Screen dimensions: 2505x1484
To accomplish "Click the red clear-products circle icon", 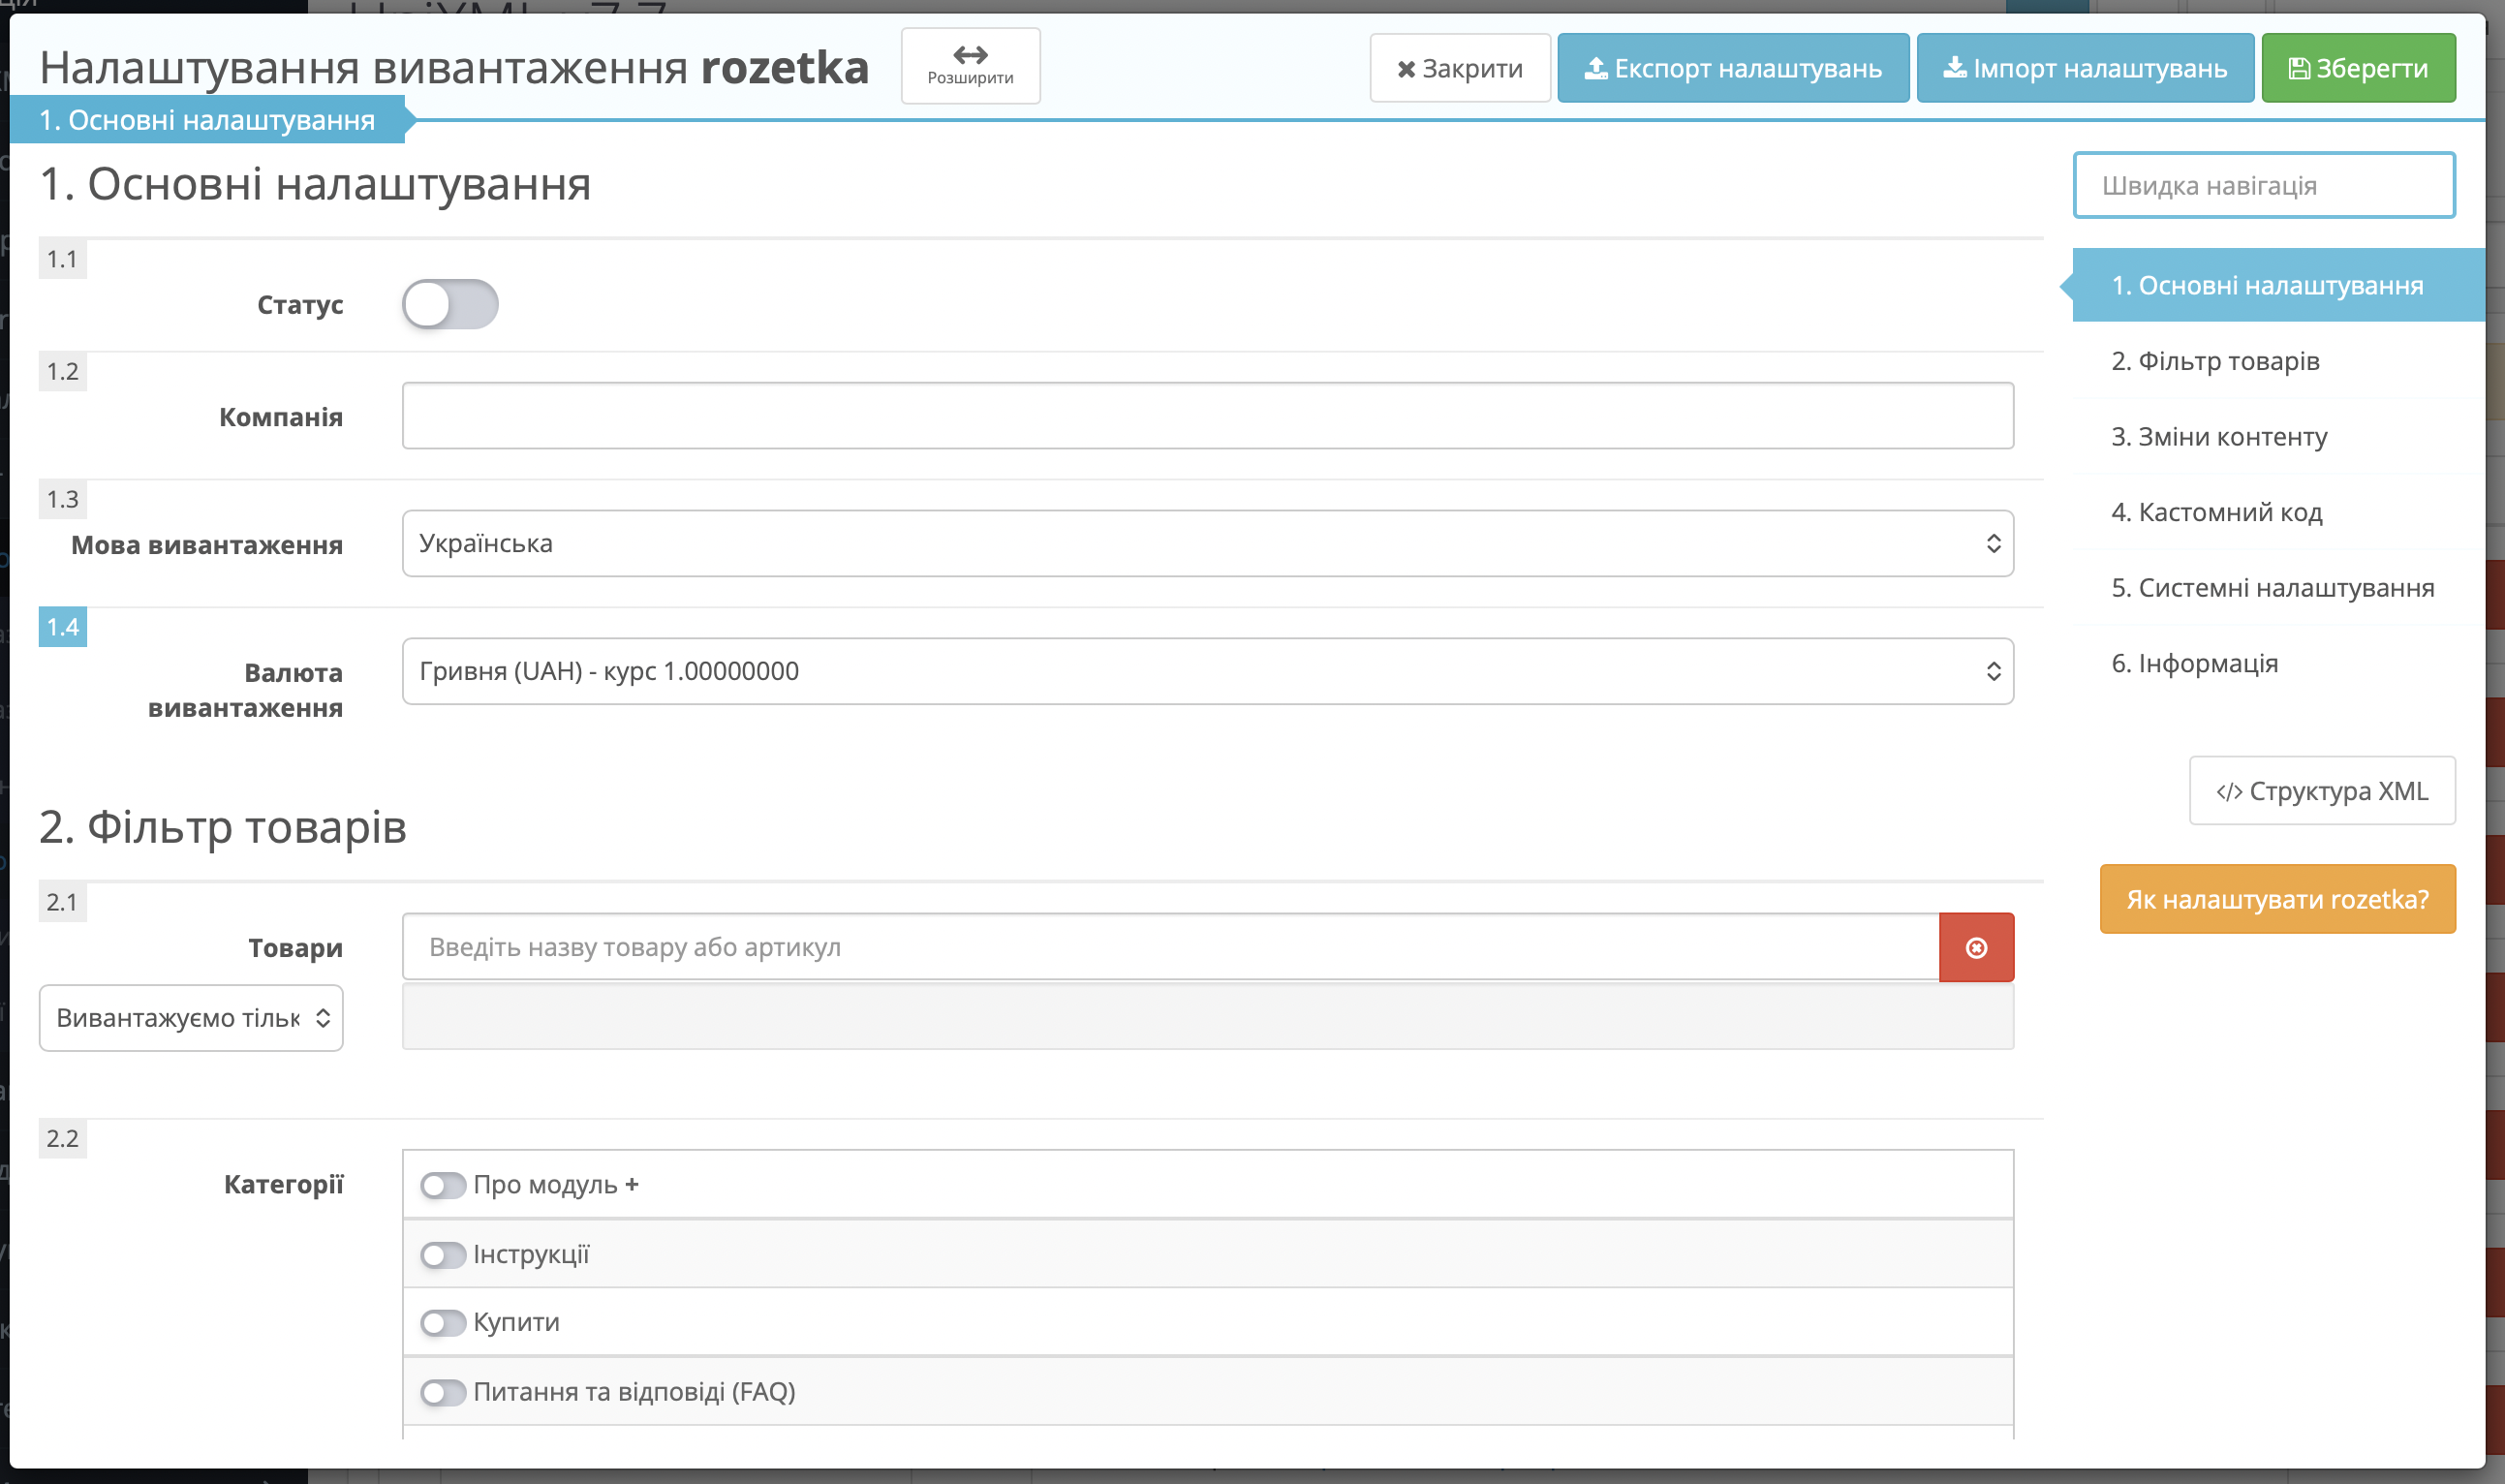I will tap(1976, 947).
